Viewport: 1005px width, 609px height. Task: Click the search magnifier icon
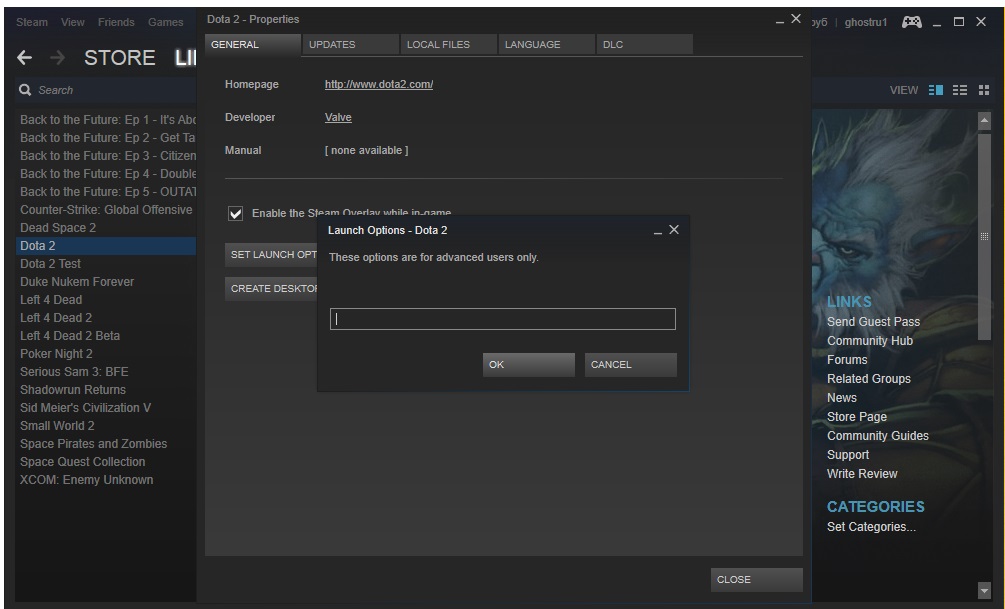[22, 90]
